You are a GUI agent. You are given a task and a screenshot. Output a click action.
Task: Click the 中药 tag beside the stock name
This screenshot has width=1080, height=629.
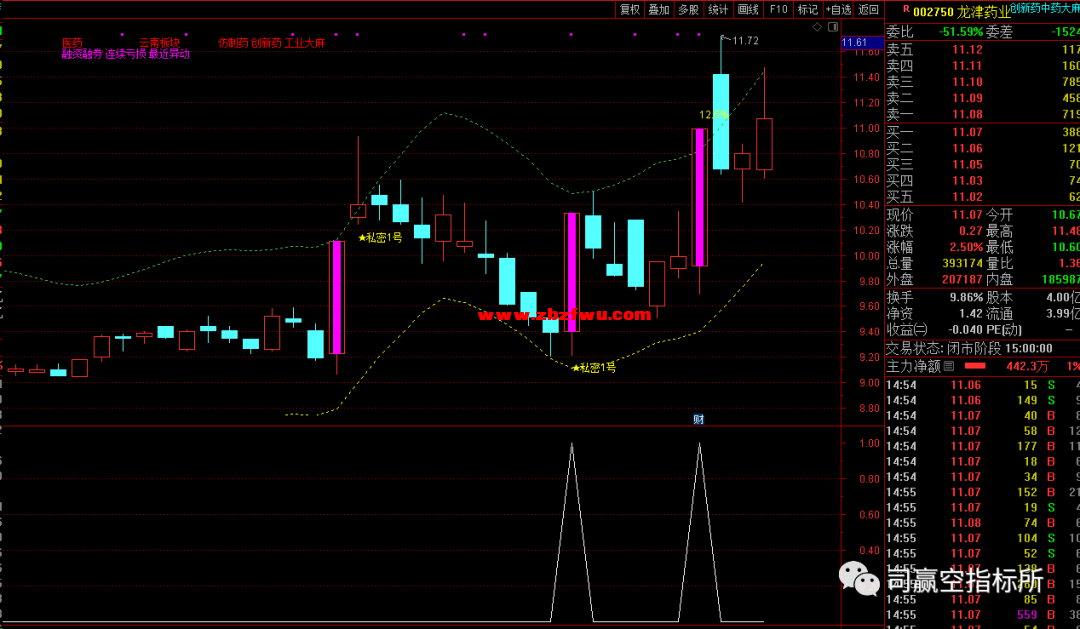[x=1050, y=8]
